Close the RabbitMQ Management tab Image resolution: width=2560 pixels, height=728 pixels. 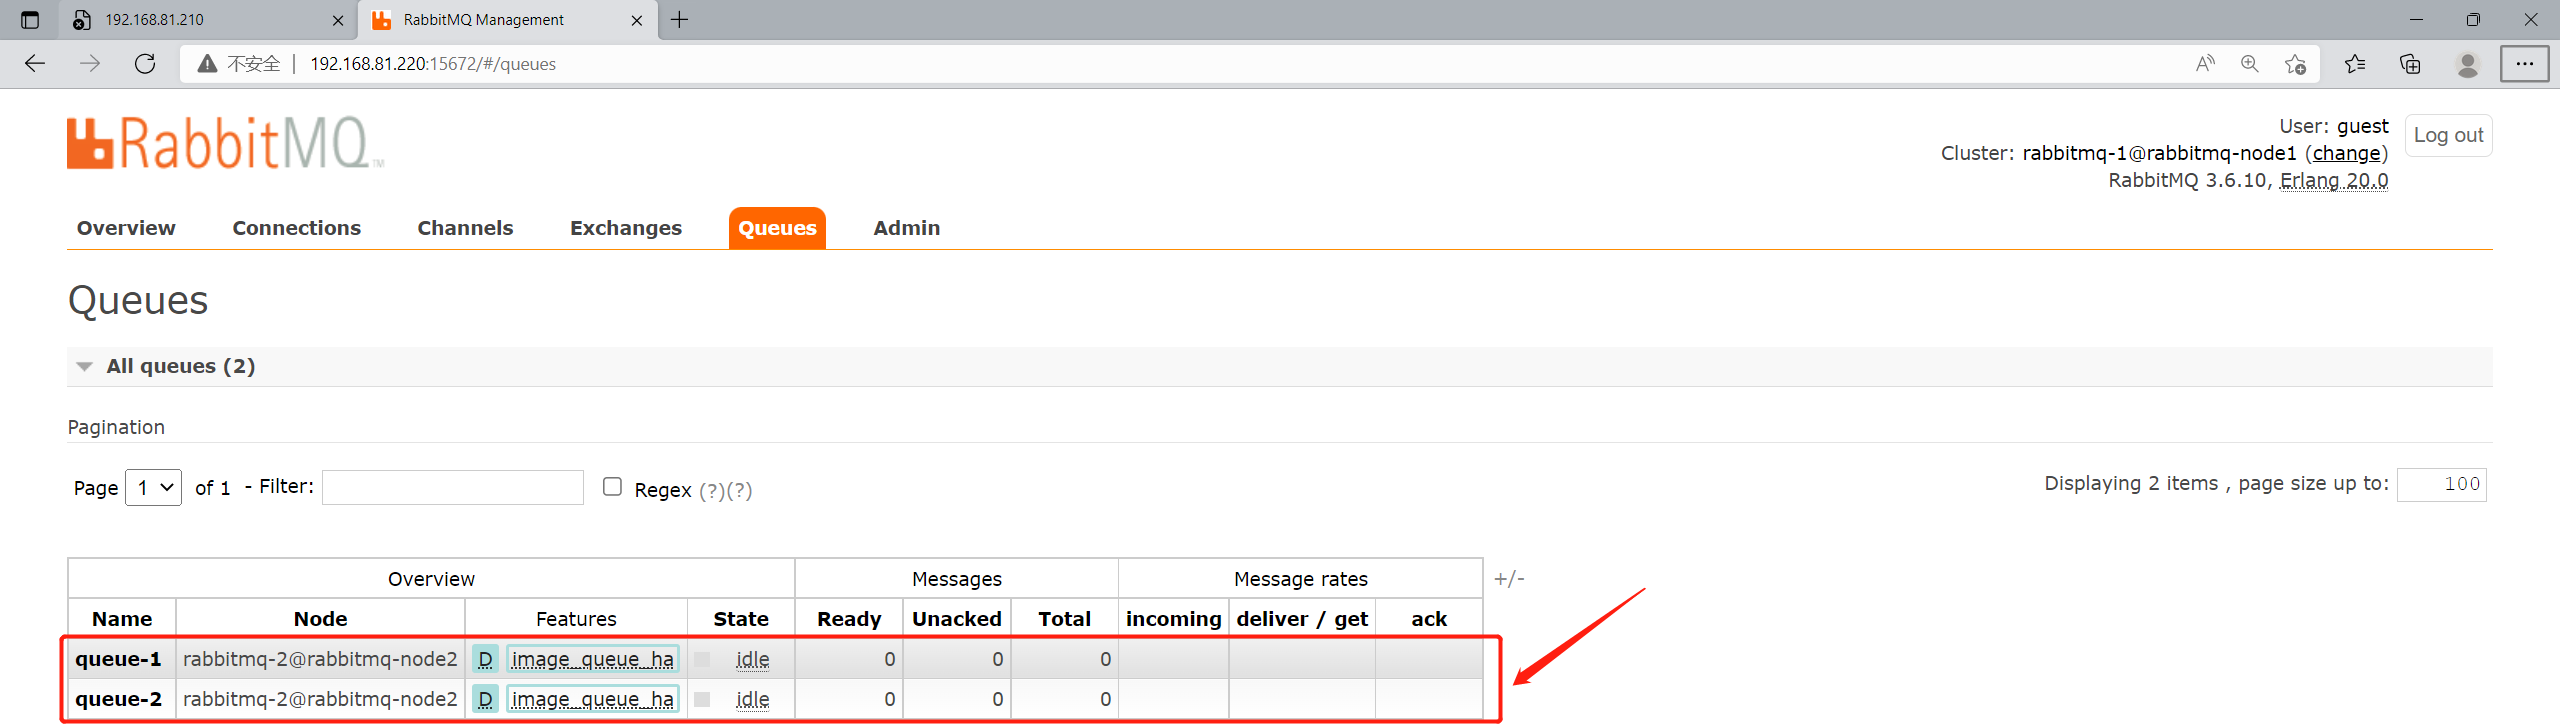click(637, 20)
